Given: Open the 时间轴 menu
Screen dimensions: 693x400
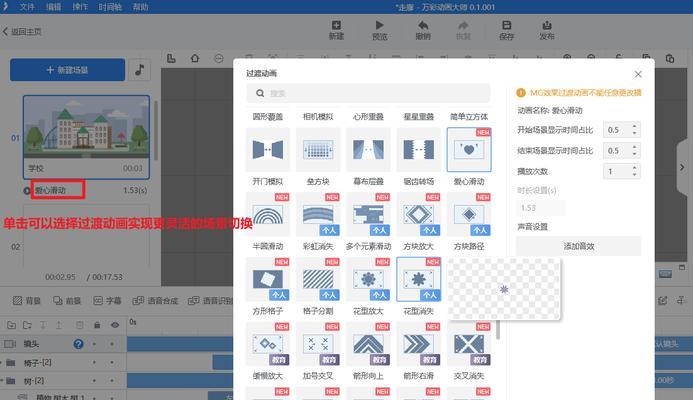Looking at the screenshot, I should pyautogui.click(x=110, y=7).
